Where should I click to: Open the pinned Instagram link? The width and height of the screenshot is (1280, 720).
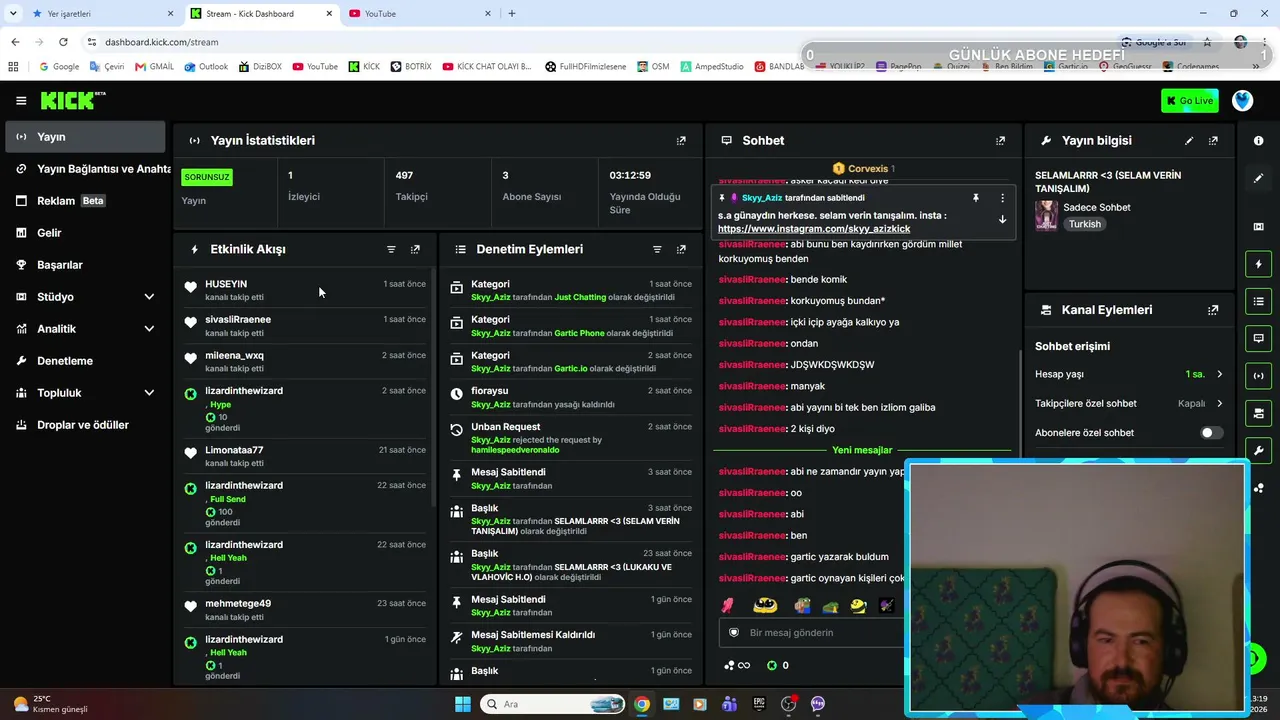click(814, 229)
